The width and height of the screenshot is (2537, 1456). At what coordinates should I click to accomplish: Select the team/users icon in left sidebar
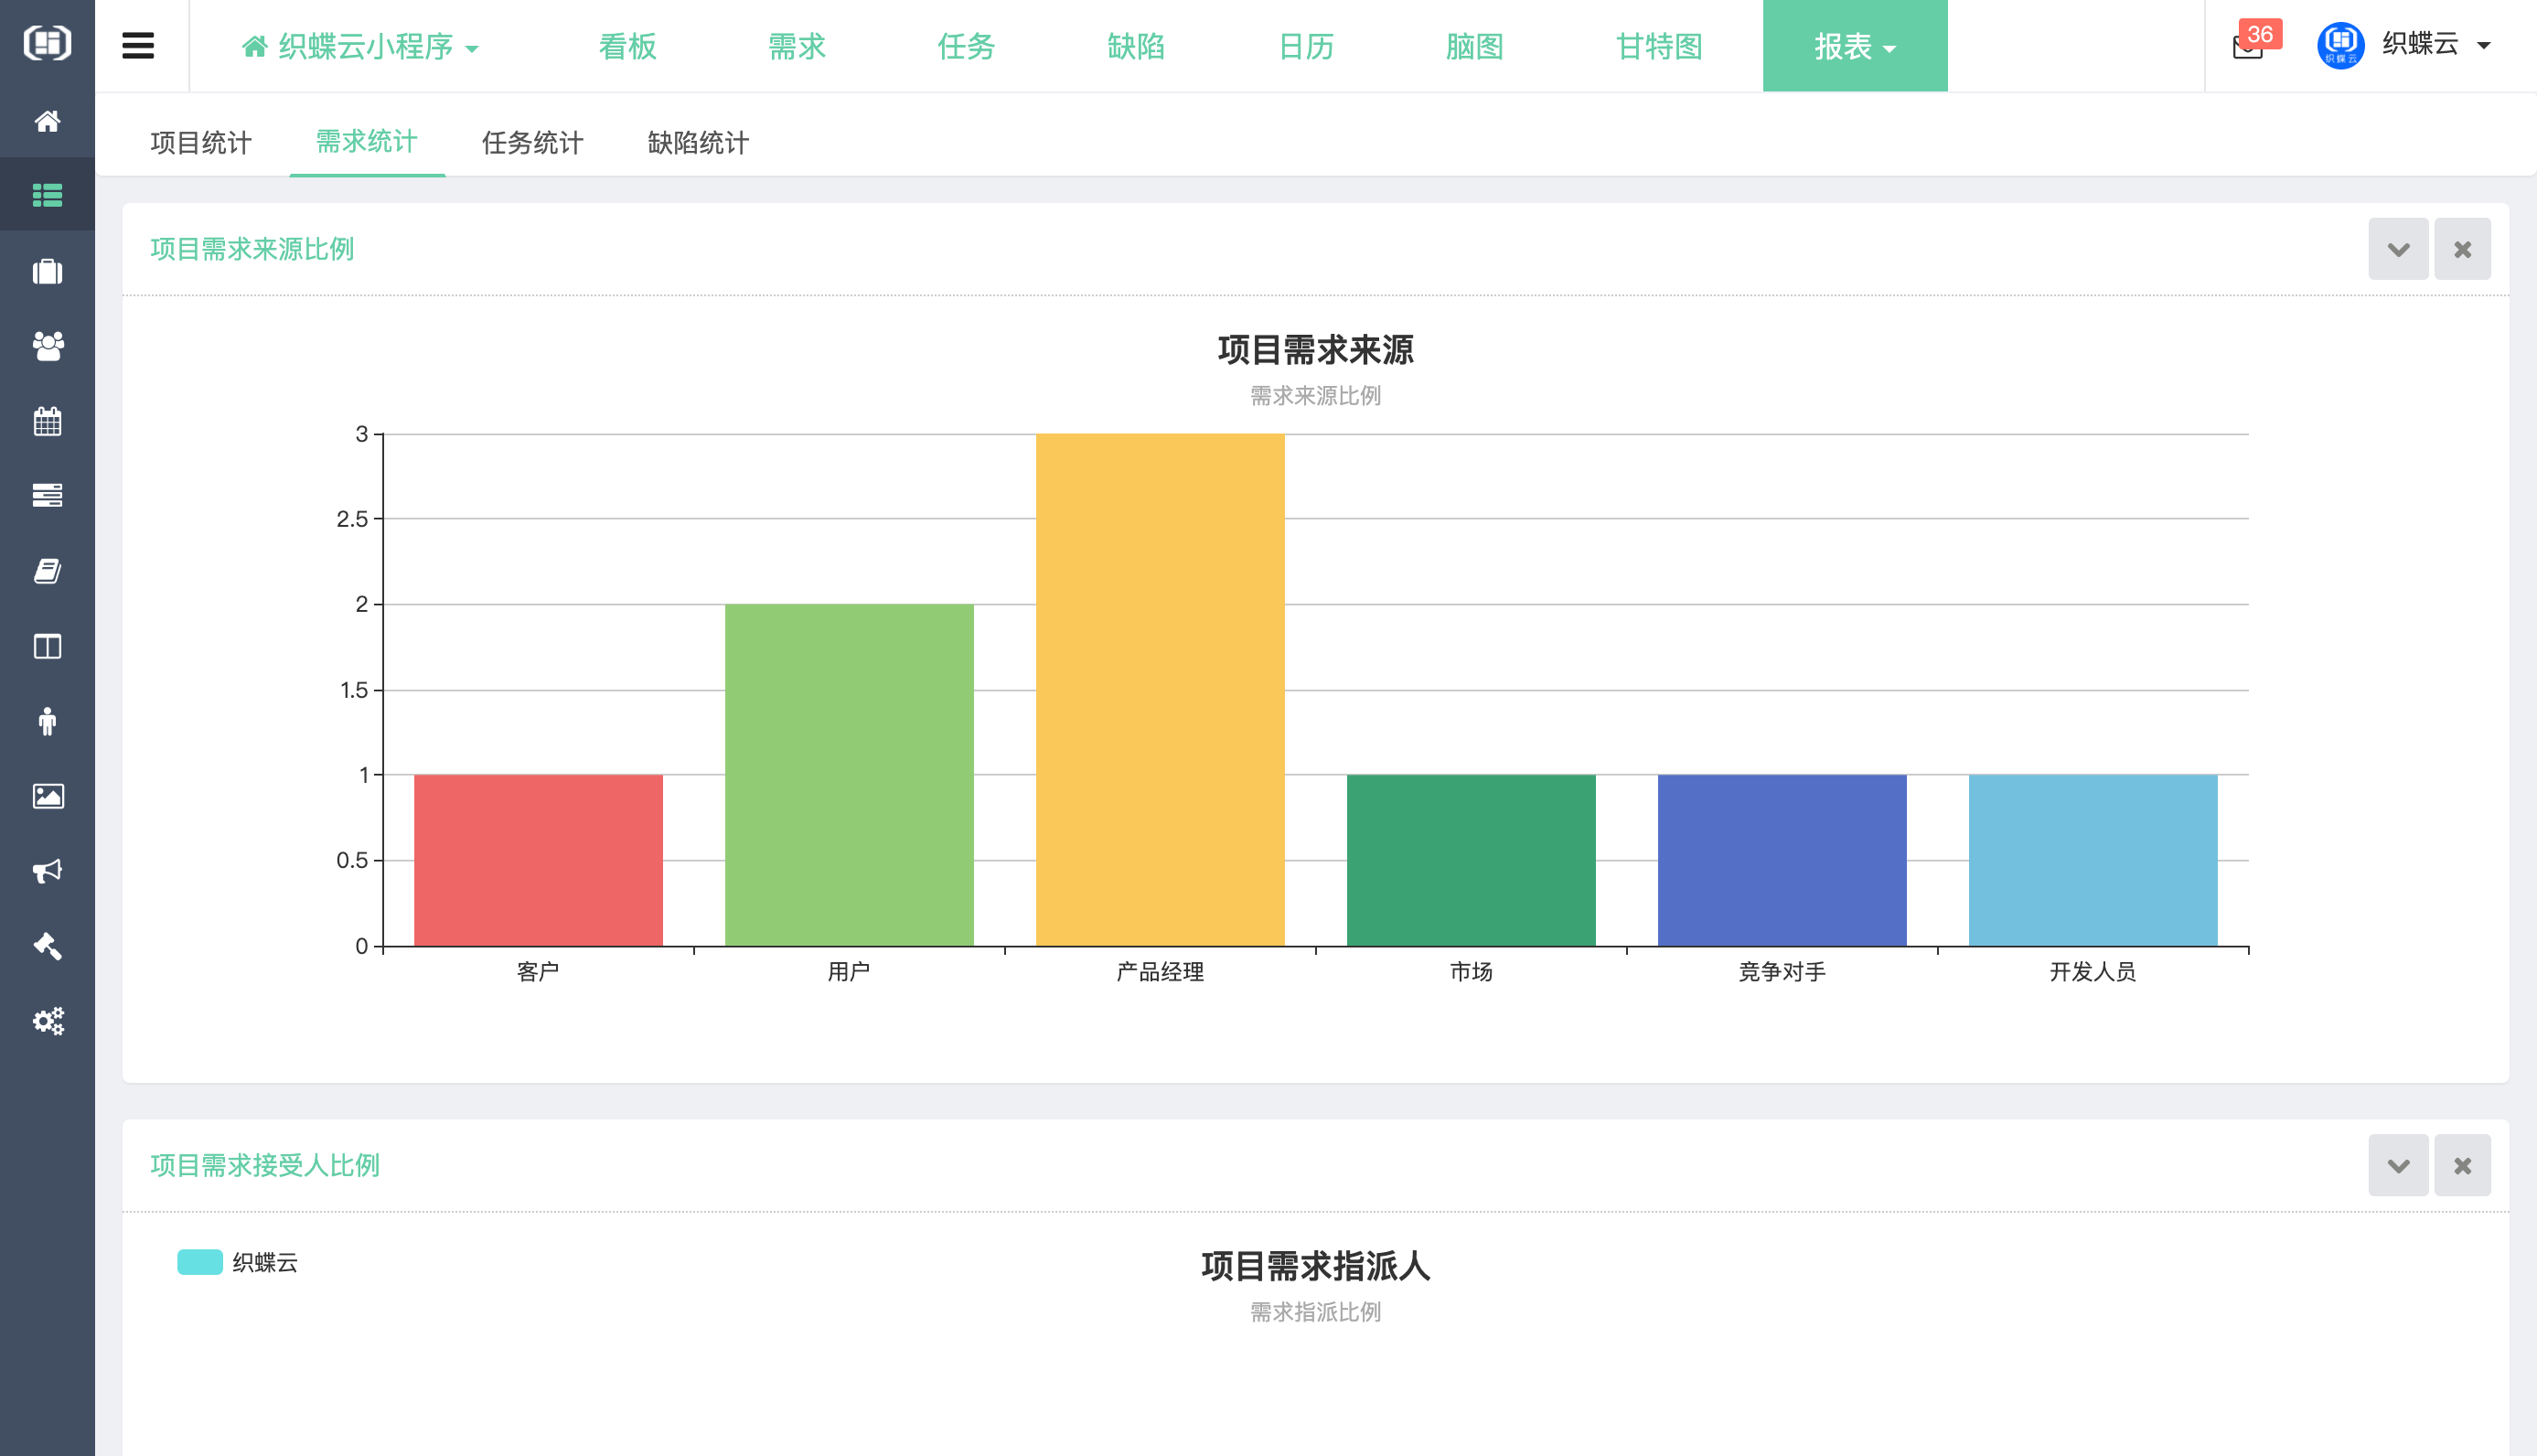tap(47, 347)
